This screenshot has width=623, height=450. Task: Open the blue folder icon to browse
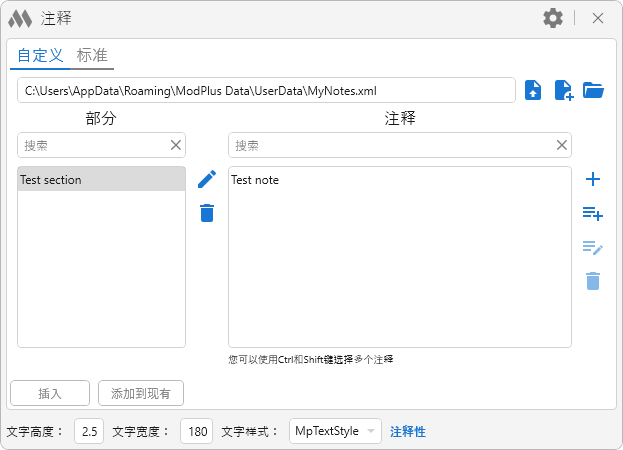point(594,90)
